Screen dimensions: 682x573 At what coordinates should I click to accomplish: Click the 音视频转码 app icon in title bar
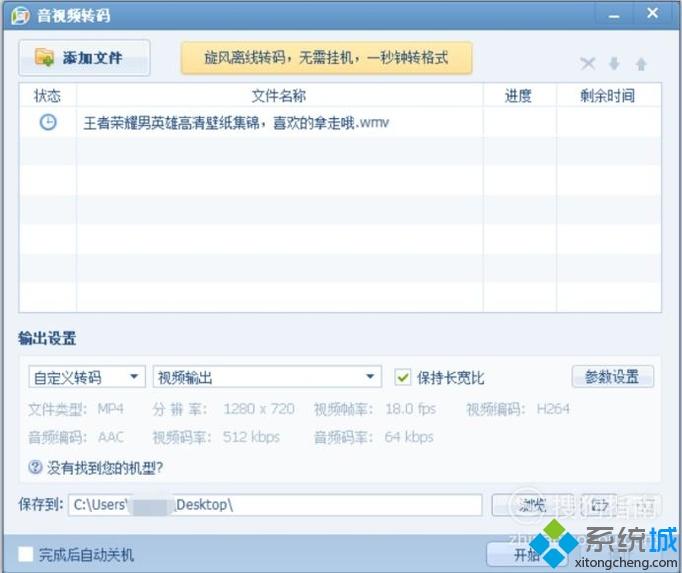point(20,16)
